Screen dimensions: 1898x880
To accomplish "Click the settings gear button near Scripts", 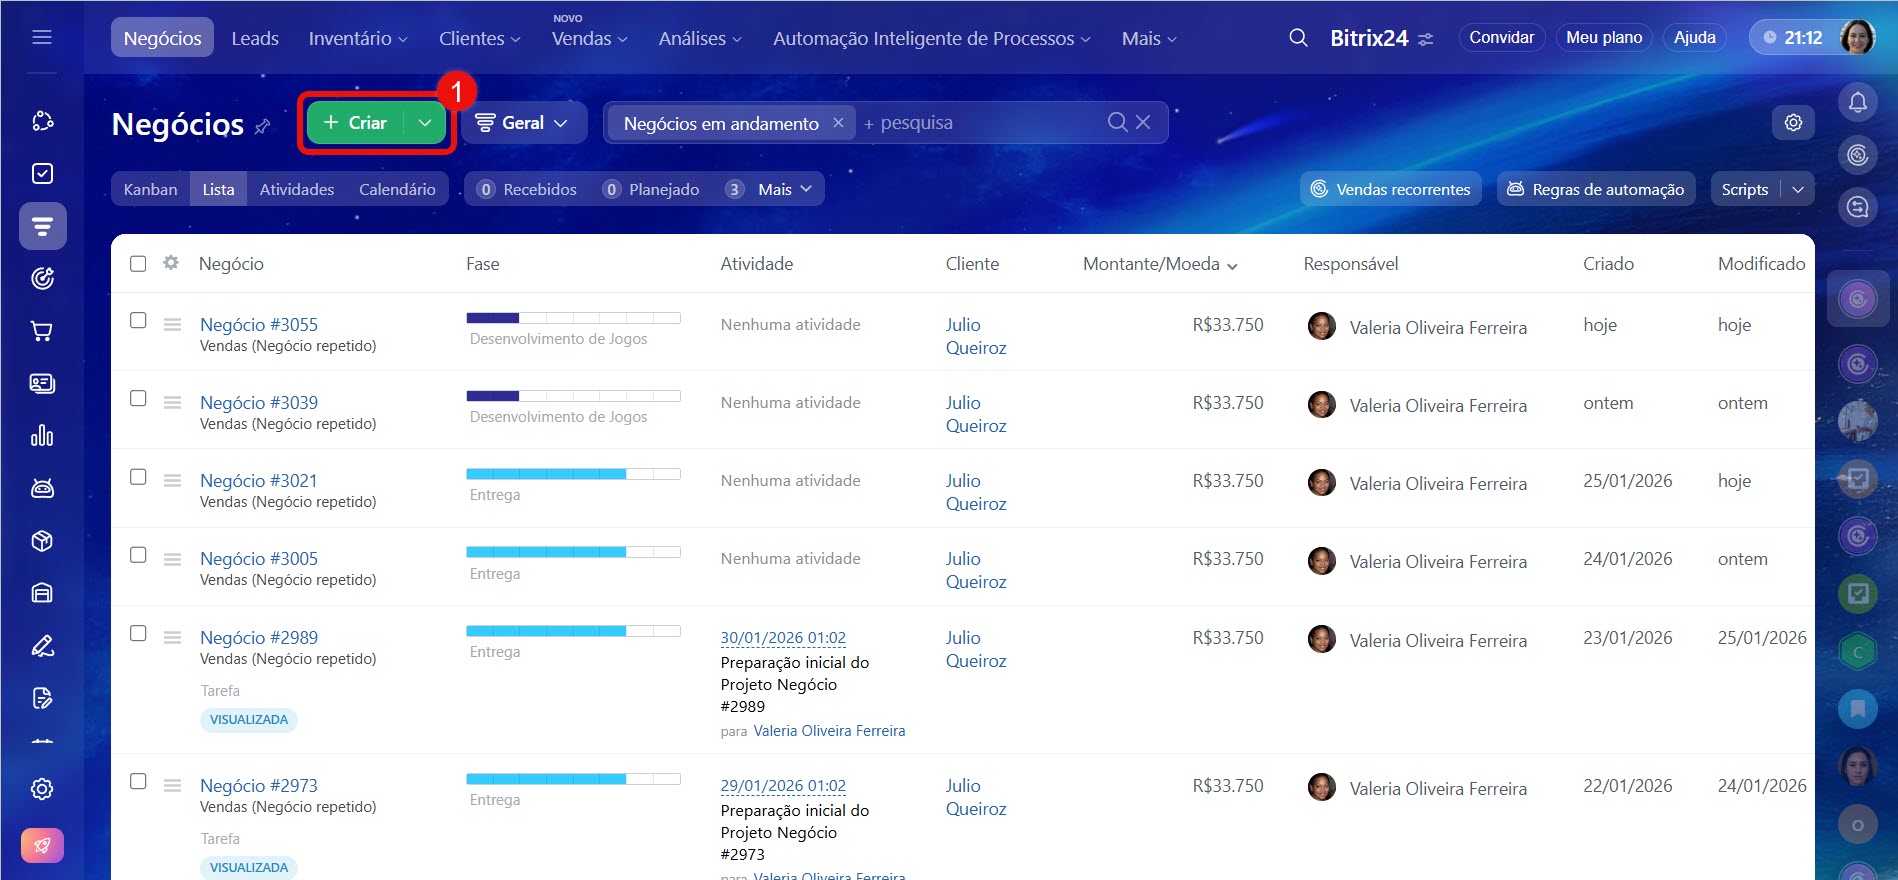I will click(1793, 122).
